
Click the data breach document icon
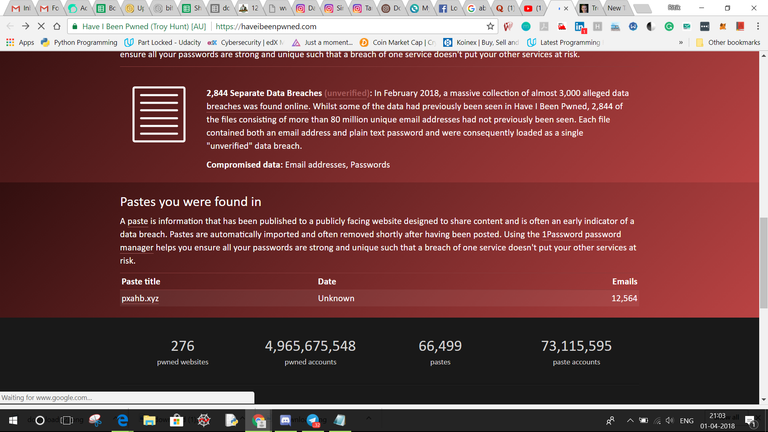[159, 115]
